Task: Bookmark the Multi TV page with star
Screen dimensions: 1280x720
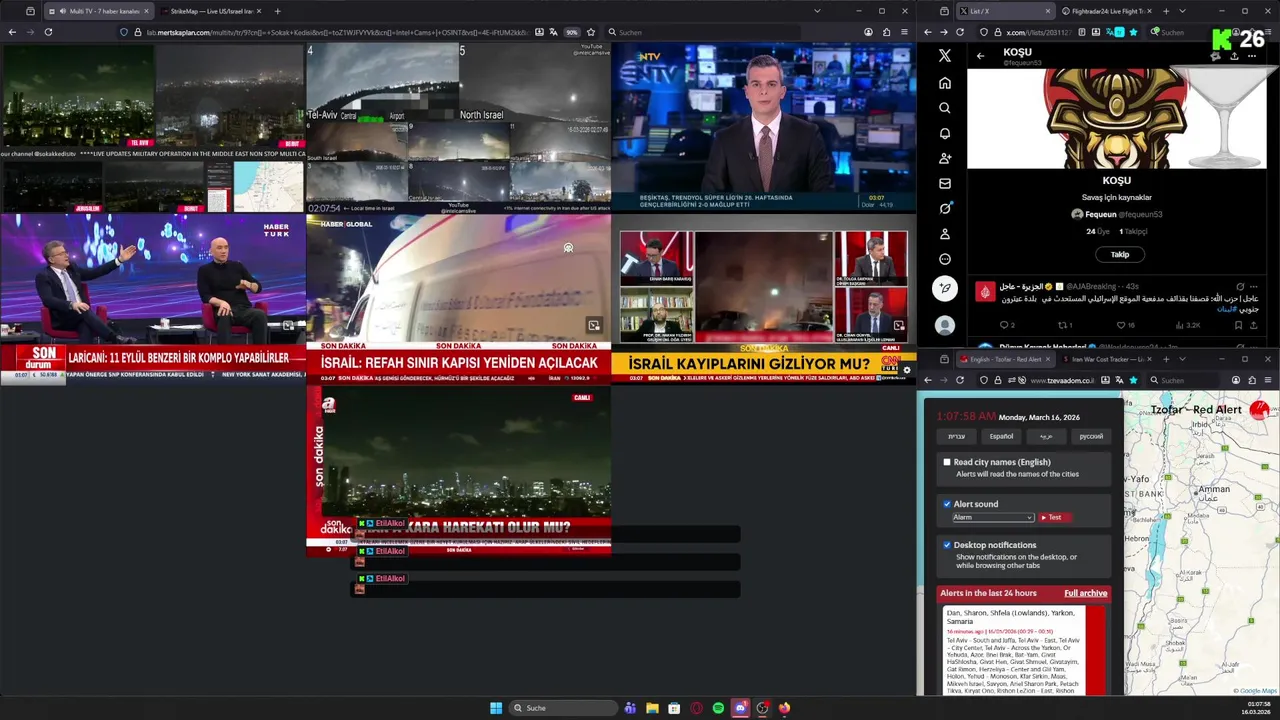Action: (x=591, y=32)
